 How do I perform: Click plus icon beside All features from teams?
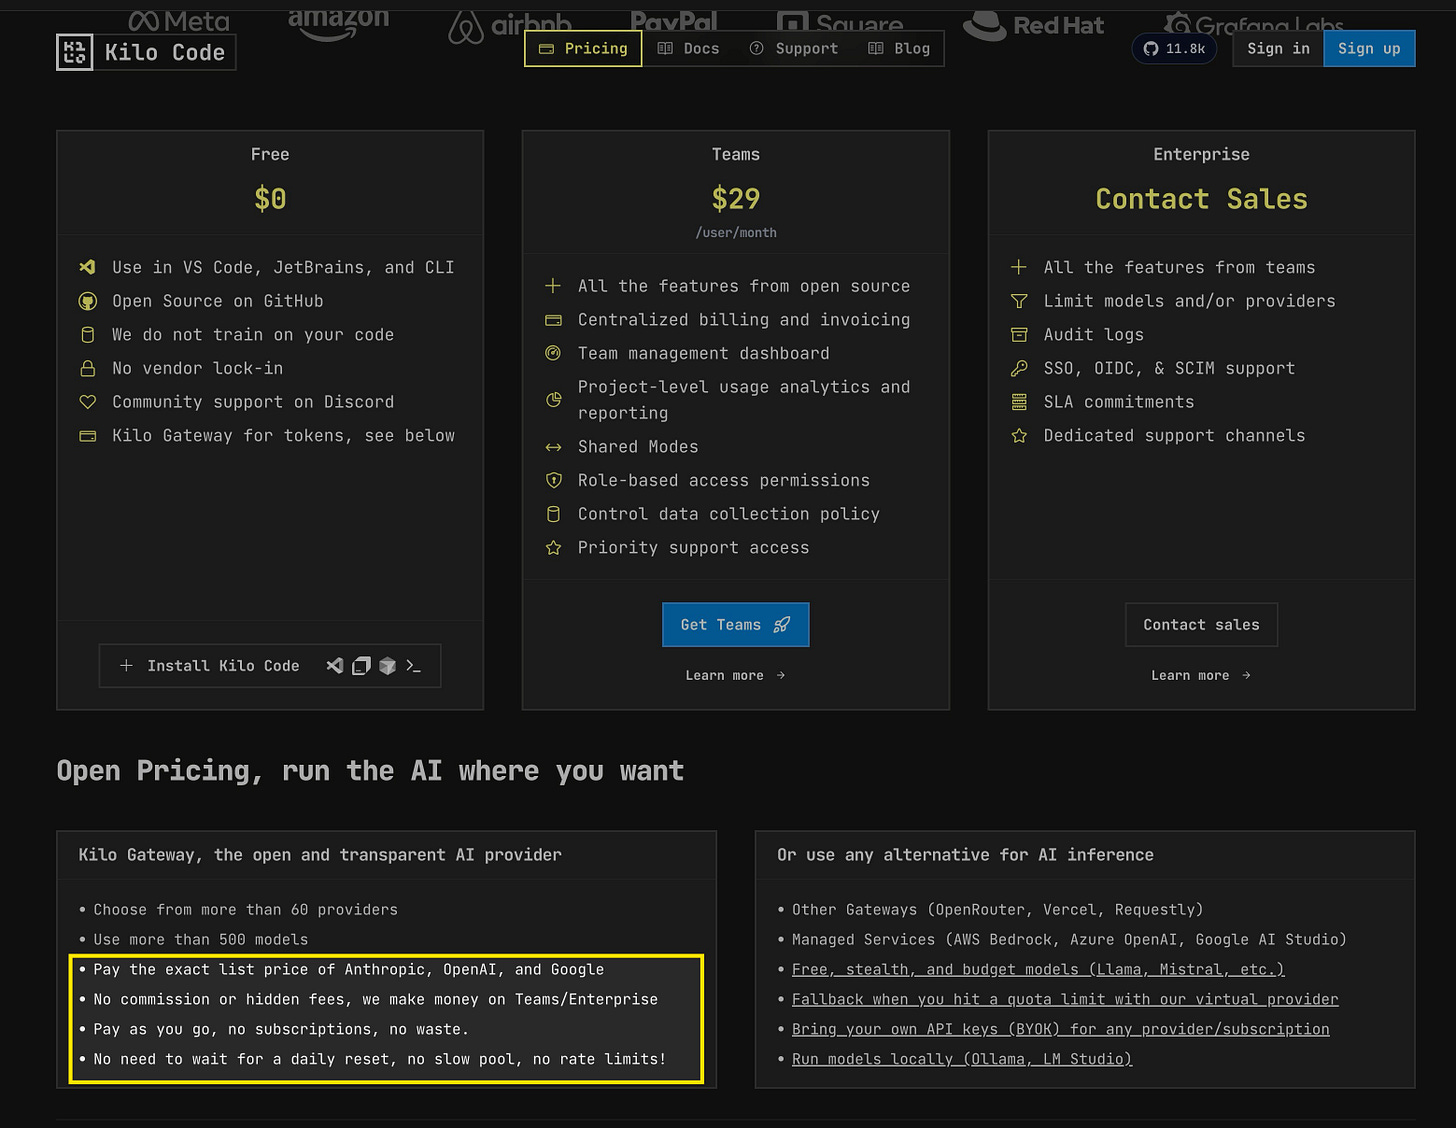coord(1019,267)
